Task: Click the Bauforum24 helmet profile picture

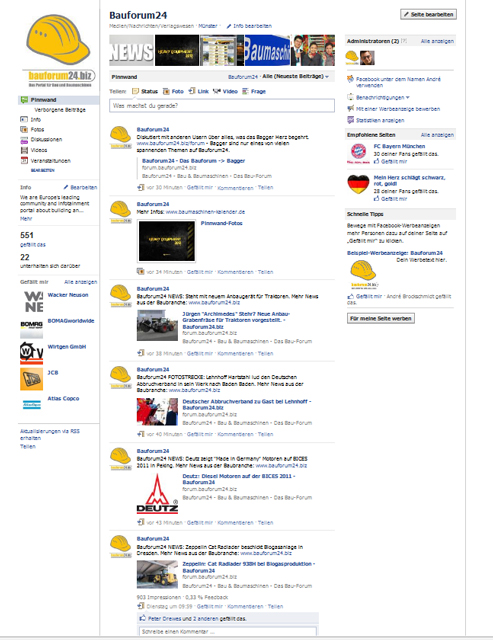Action: 58,50
